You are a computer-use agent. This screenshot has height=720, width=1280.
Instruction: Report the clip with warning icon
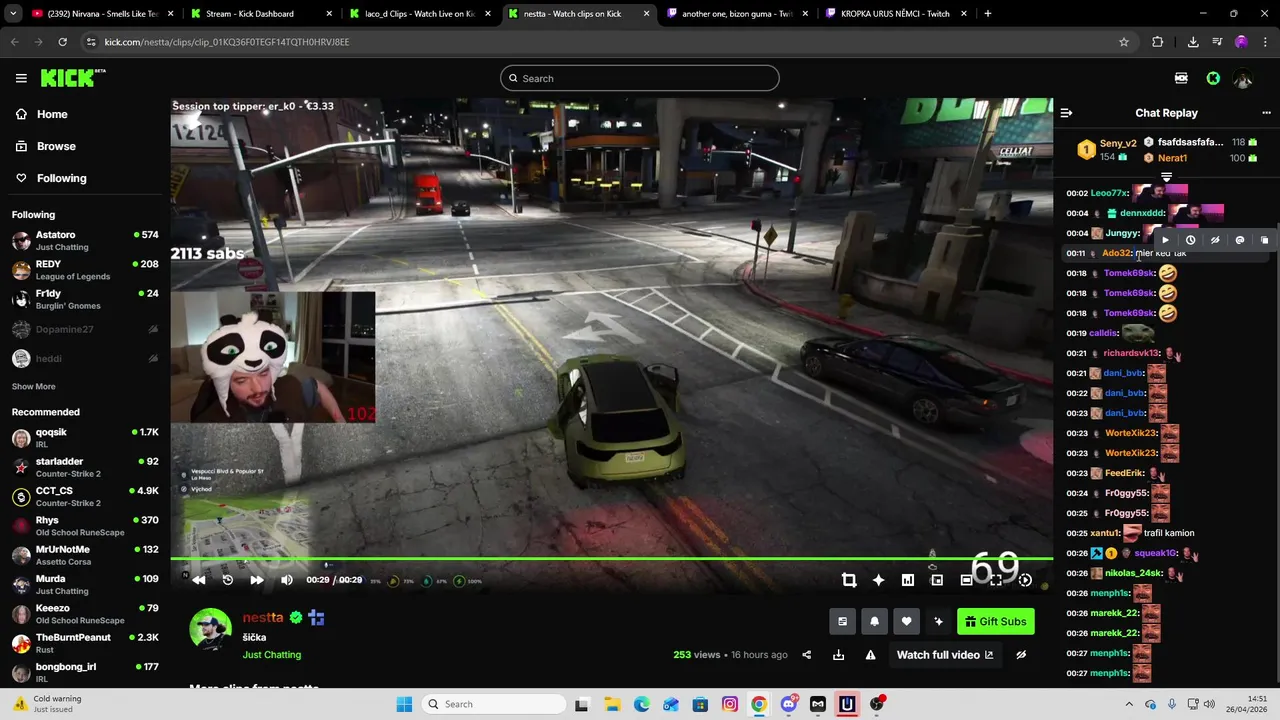point(870,655)
